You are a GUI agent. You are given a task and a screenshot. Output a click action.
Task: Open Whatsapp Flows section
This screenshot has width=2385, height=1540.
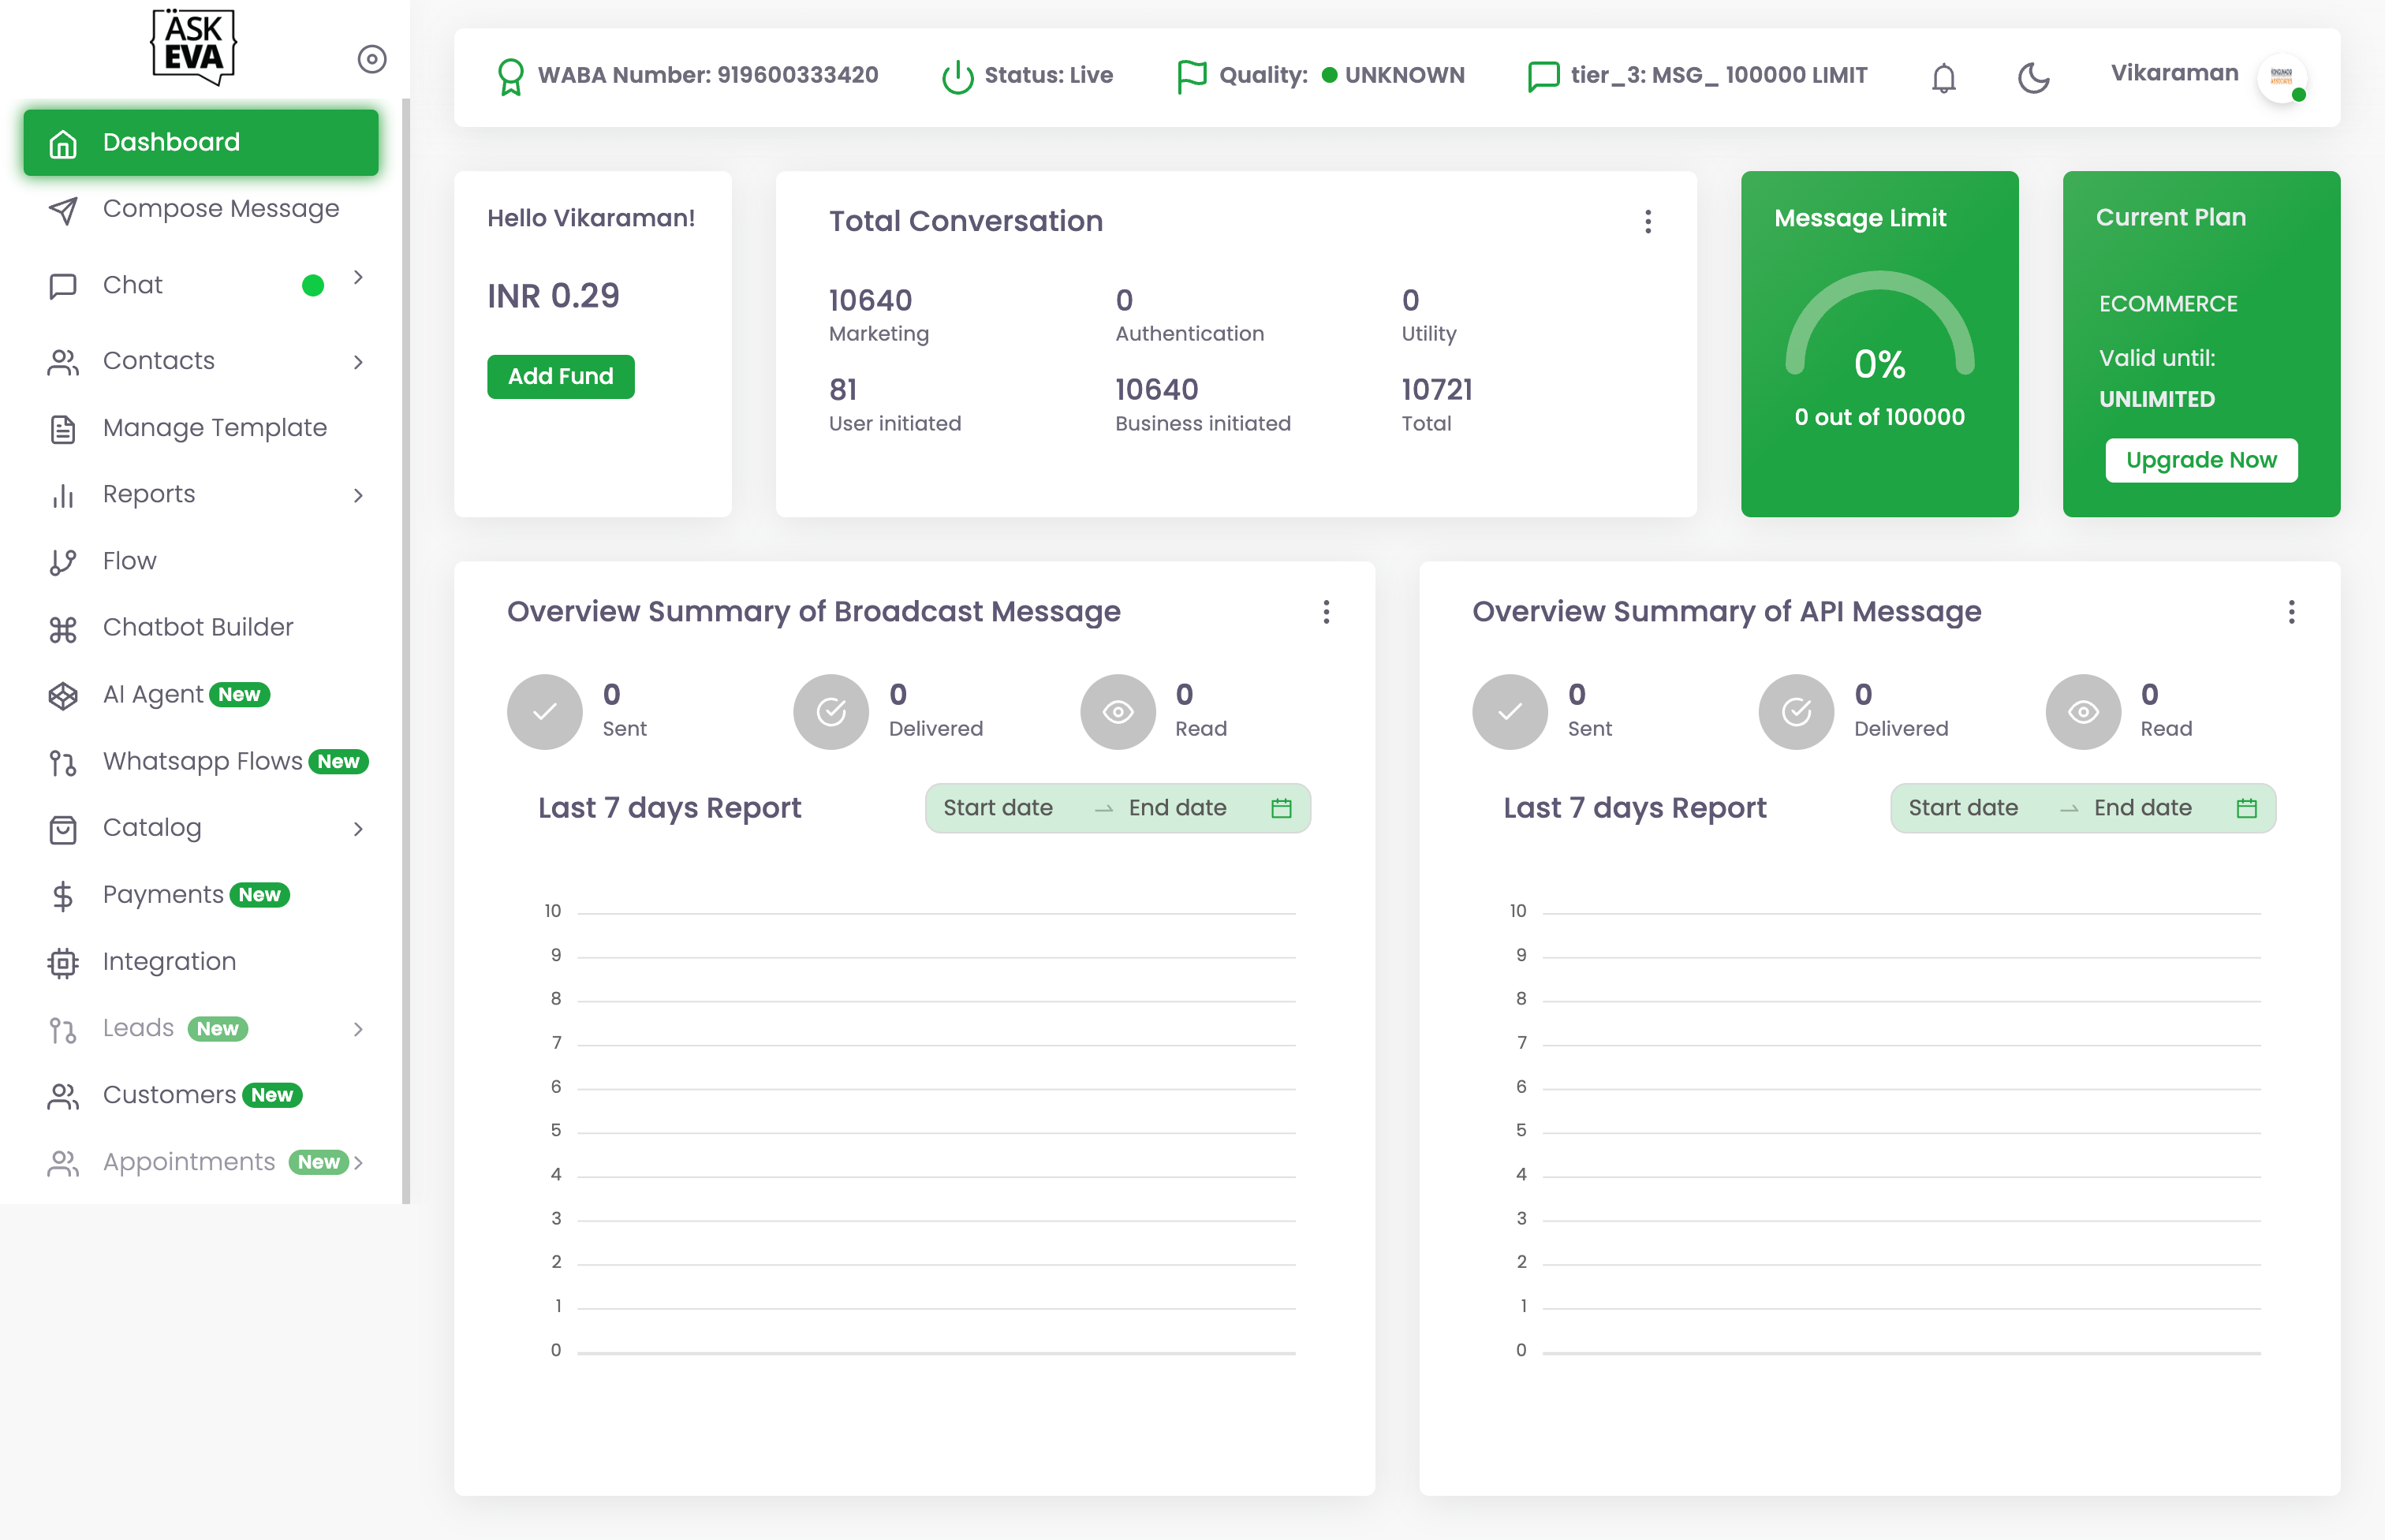click(203, 761)
